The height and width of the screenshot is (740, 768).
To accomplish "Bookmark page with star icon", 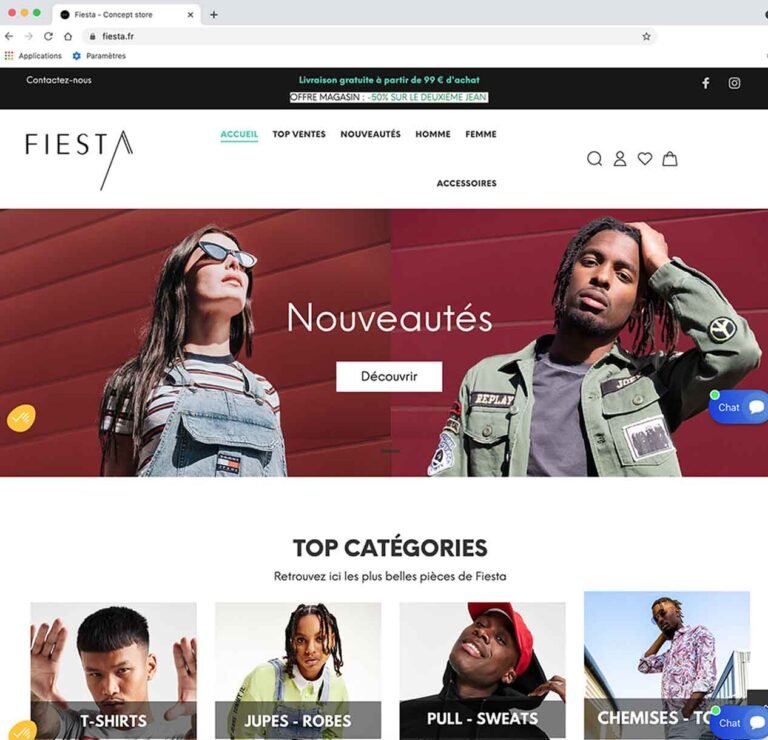I will coord(646,36).
